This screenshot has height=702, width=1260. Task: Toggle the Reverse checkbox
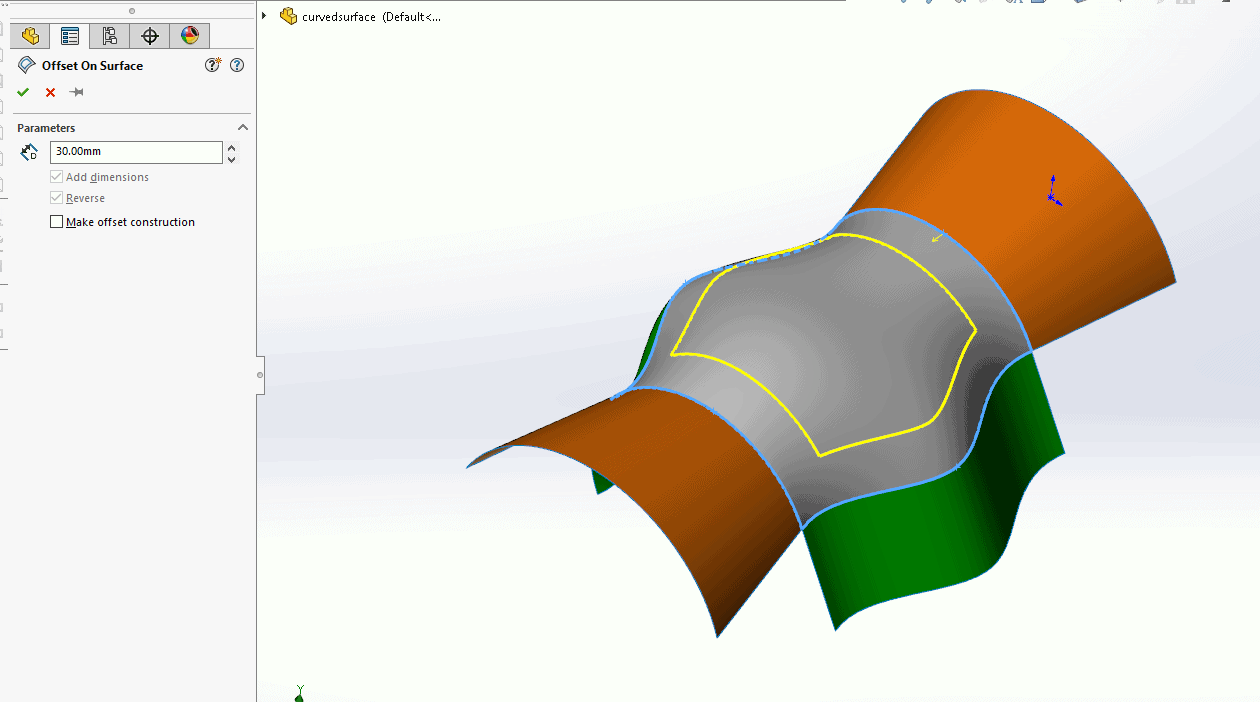(56, 198)
